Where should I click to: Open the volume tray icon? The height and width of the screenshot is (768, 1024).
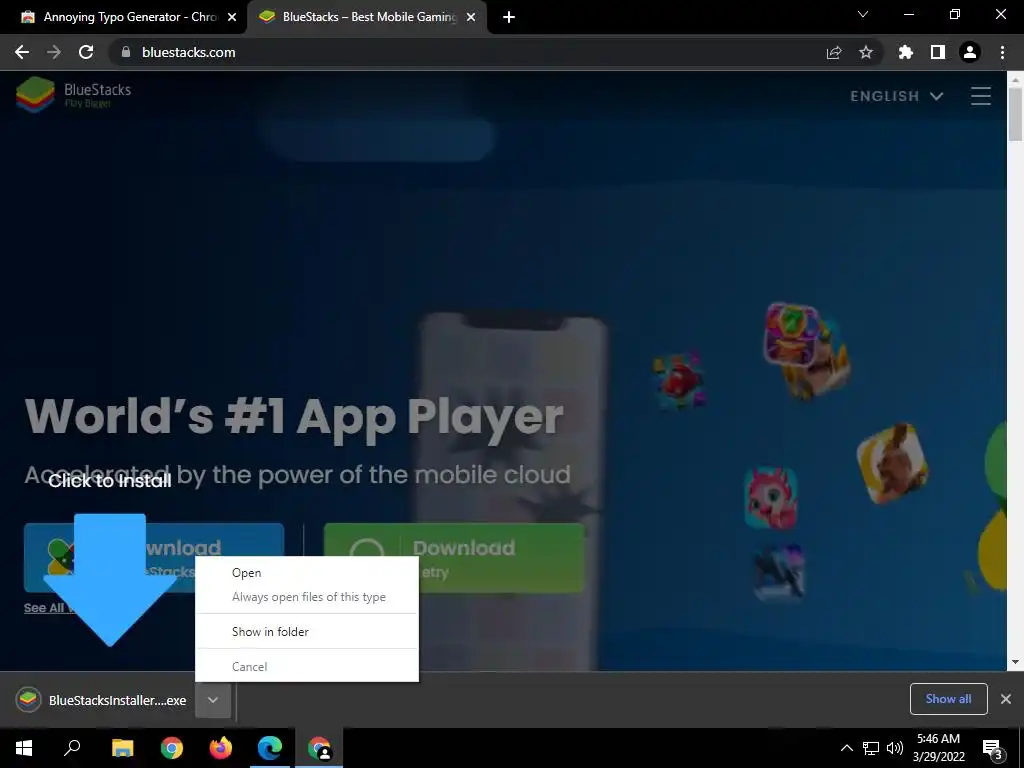pos(895,748)
